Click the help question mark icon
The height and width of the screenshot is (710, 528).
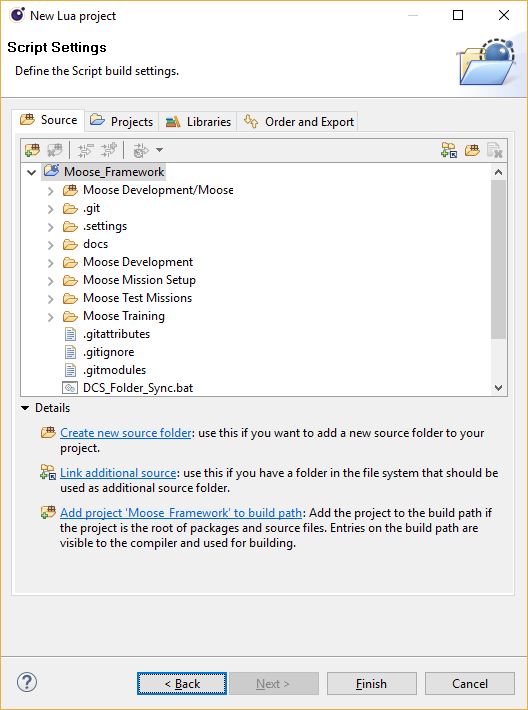click(27, 682)
